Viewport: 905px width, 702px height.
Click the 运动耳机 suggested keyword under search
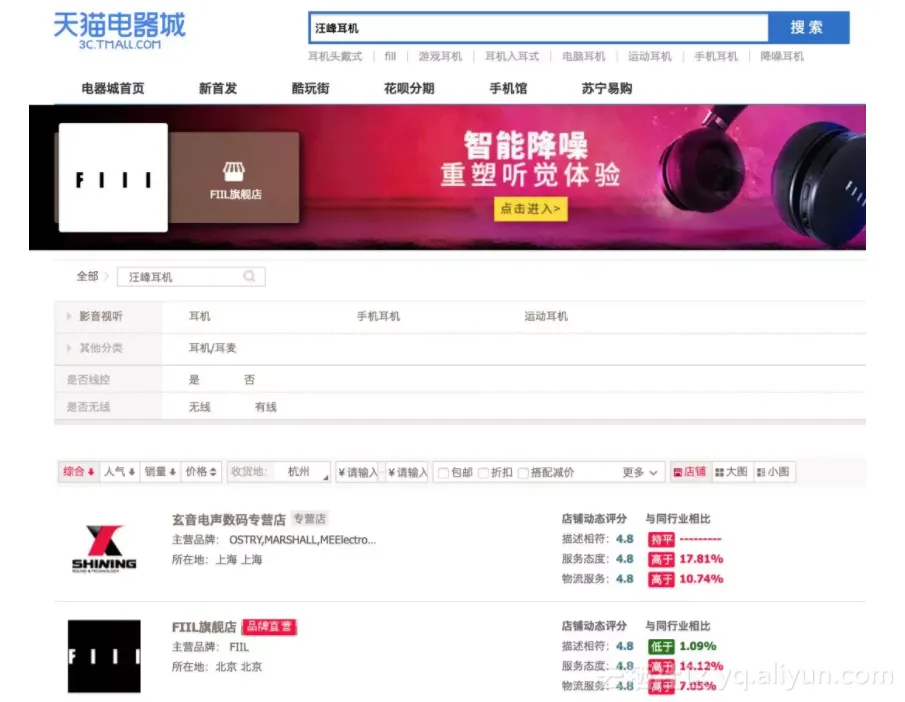coord(650,56)
